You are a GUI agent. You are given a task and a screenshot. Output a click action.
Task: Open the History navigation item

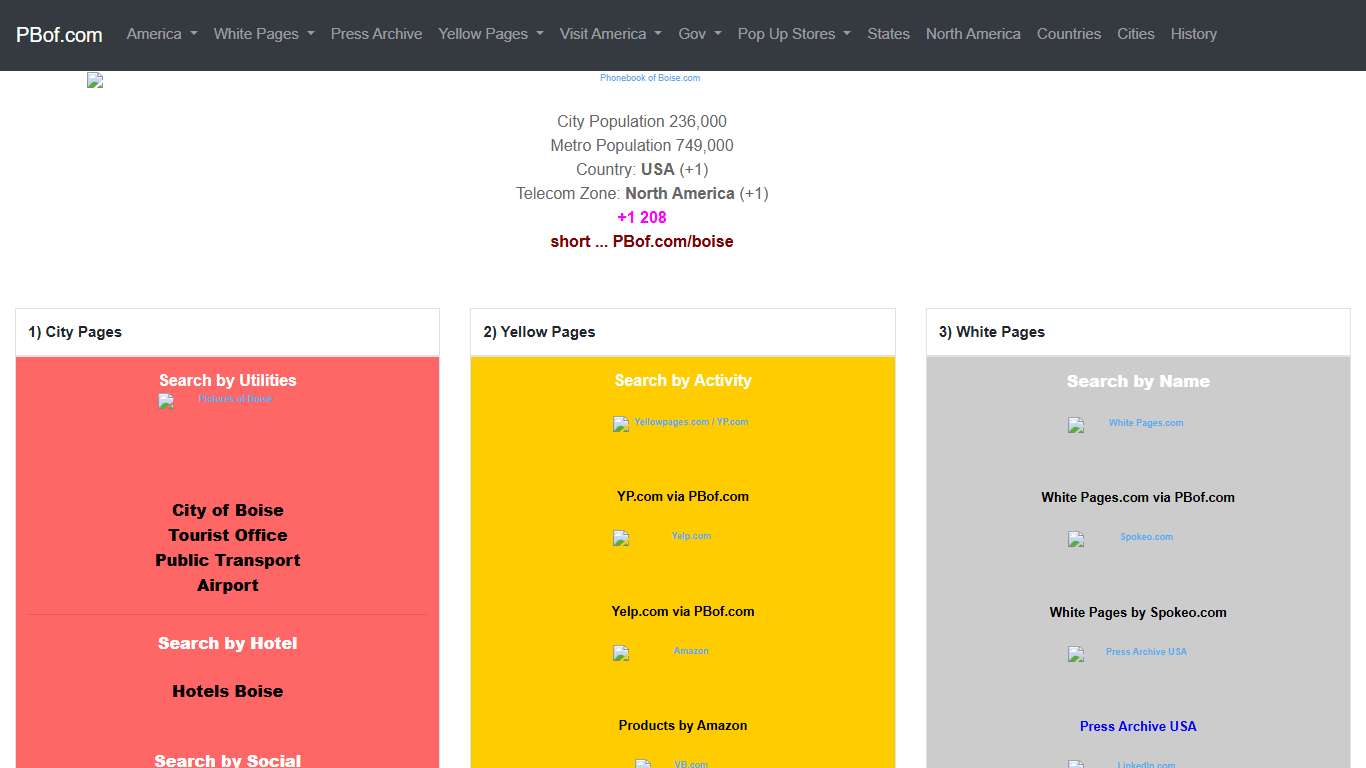[1193, 33]
